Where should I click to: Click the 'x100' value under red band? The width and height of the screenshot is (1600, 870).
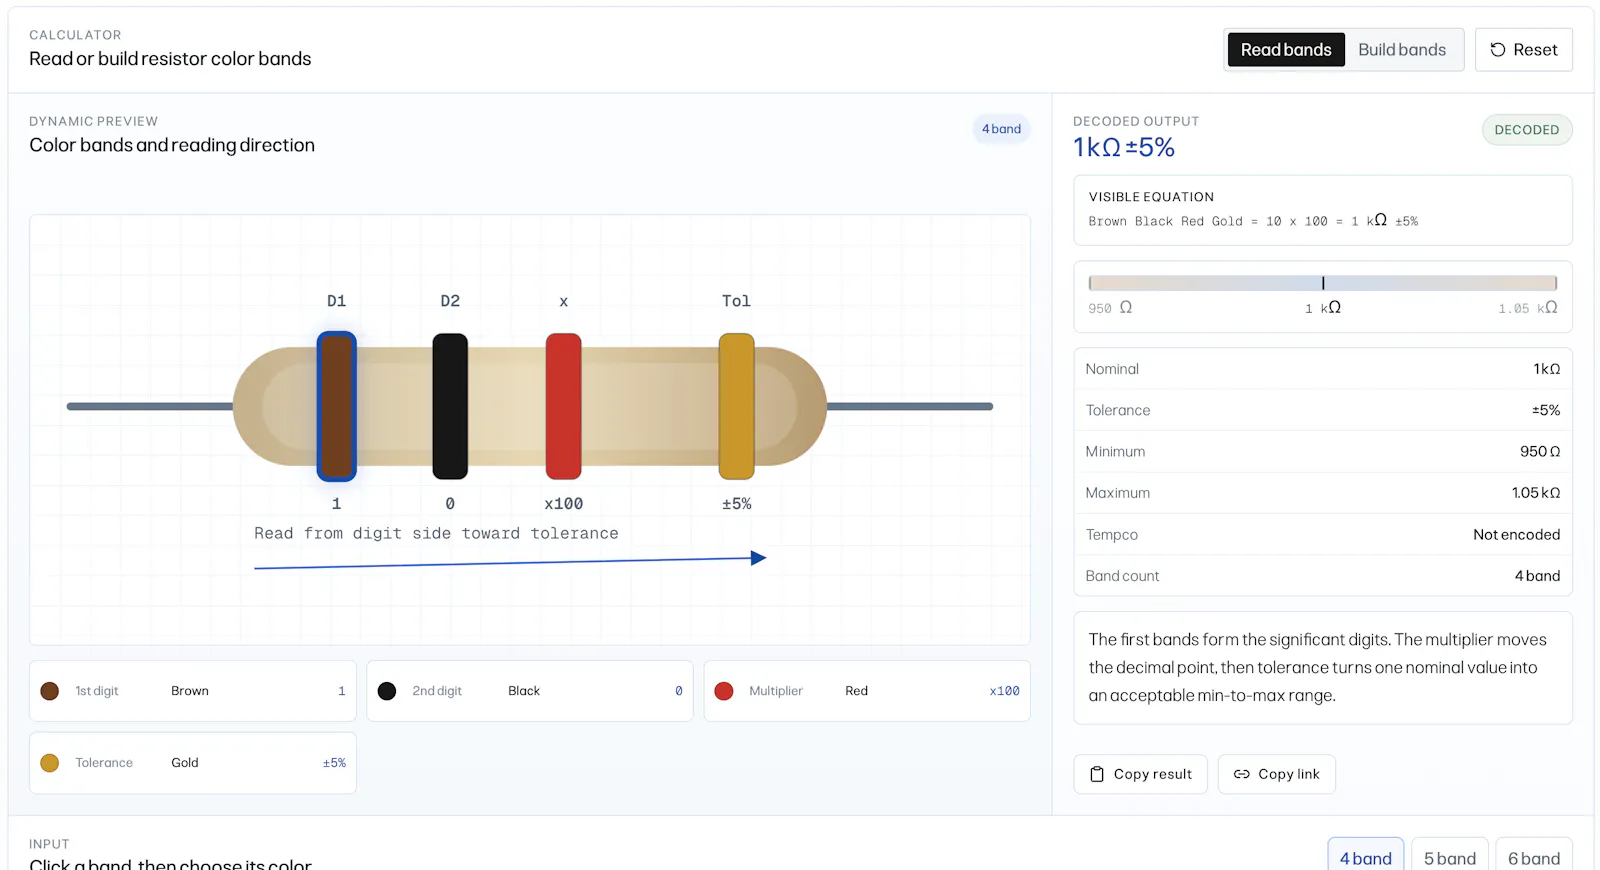point(564,504)
